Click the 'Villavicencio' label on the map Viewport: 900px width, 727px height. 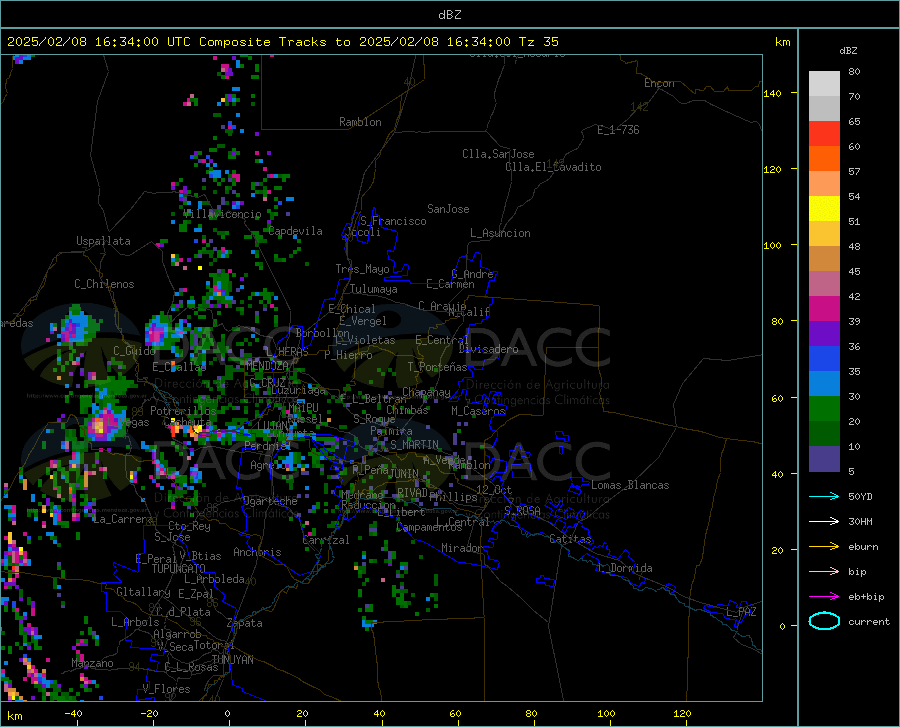coord(222,213)
